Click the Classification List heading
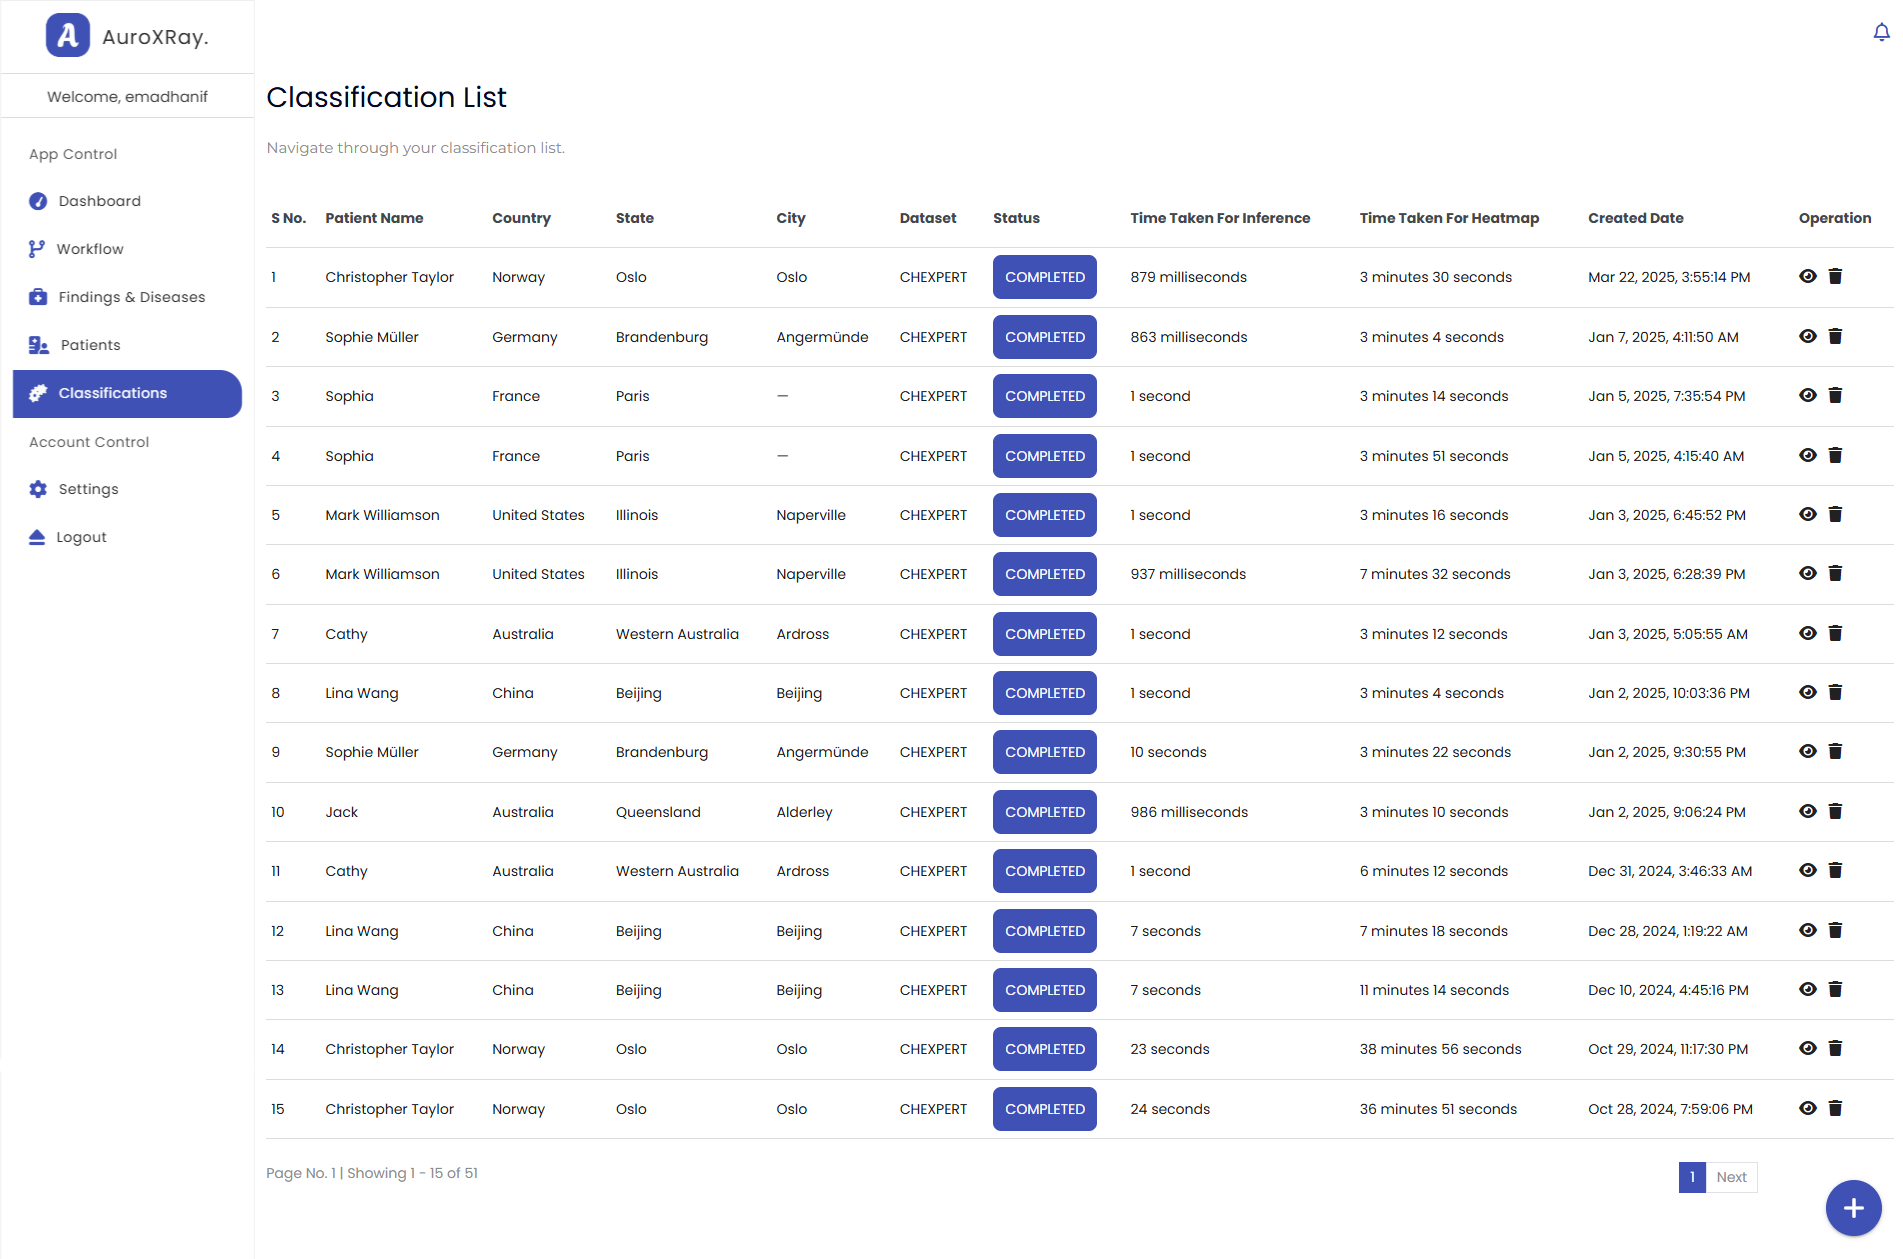This screenshot has width=1903, height=1259. pos(386,97)
